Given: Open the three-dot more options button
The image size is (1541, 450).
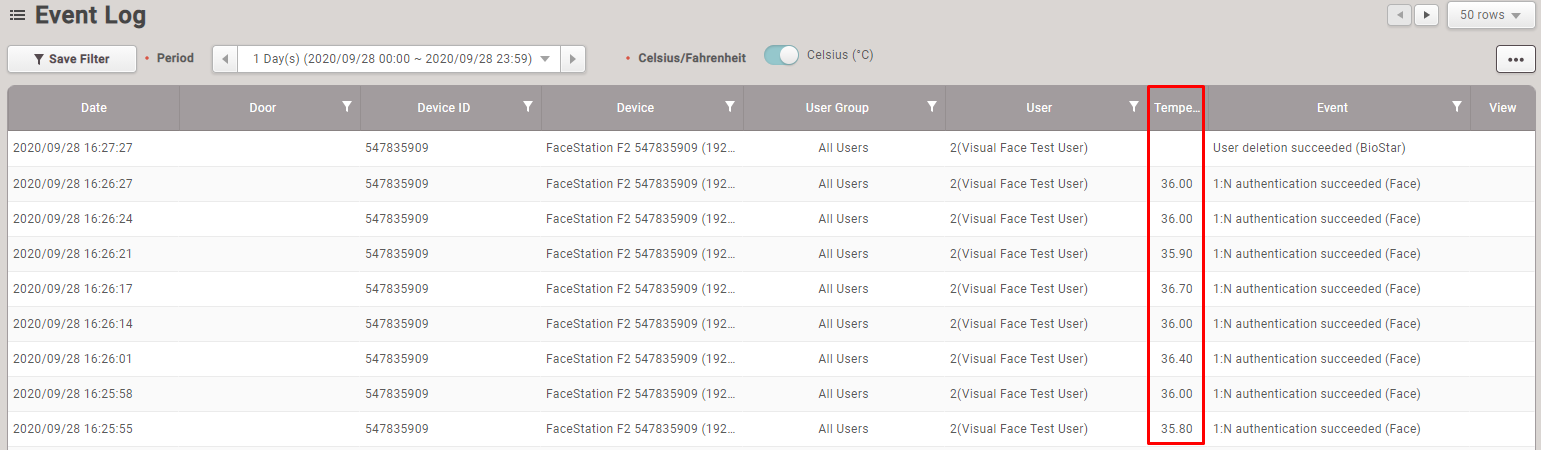Looking at the screenshot, I should coord(1515,59).
